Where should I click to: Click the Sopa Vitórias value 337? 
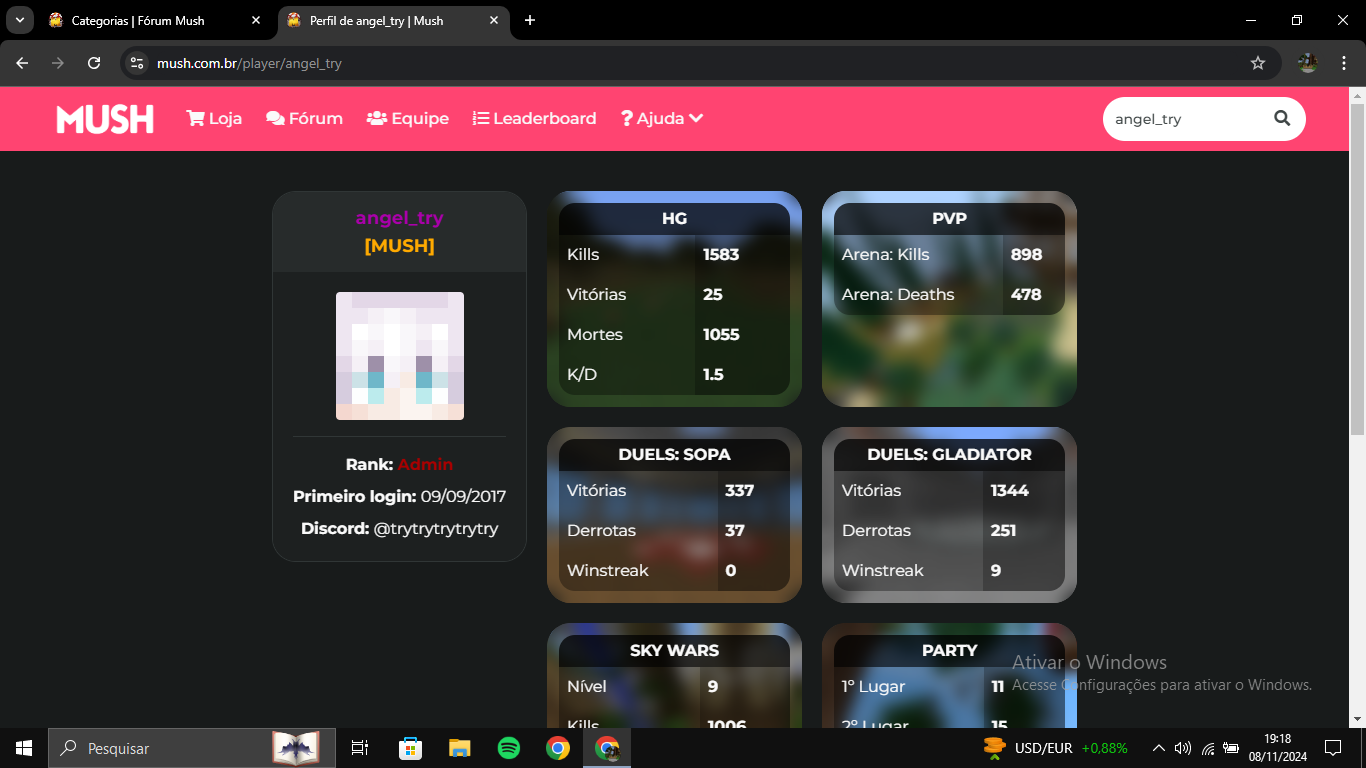pyautogui.click(x=739, y=490)
